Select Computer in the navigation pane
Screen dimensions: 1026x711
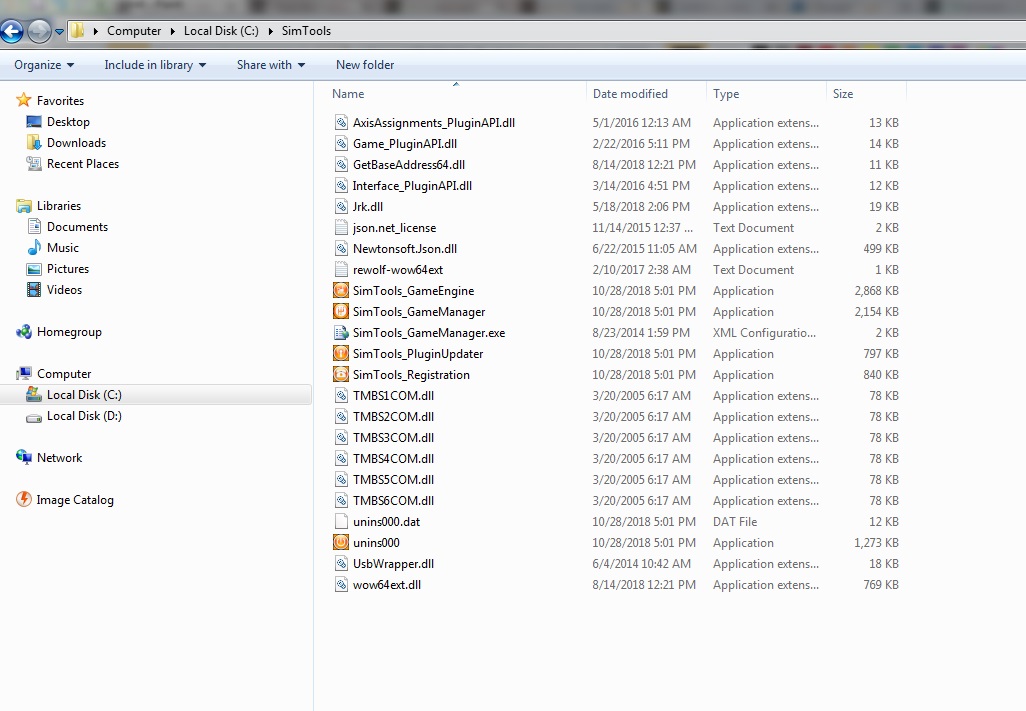point(64,373)
